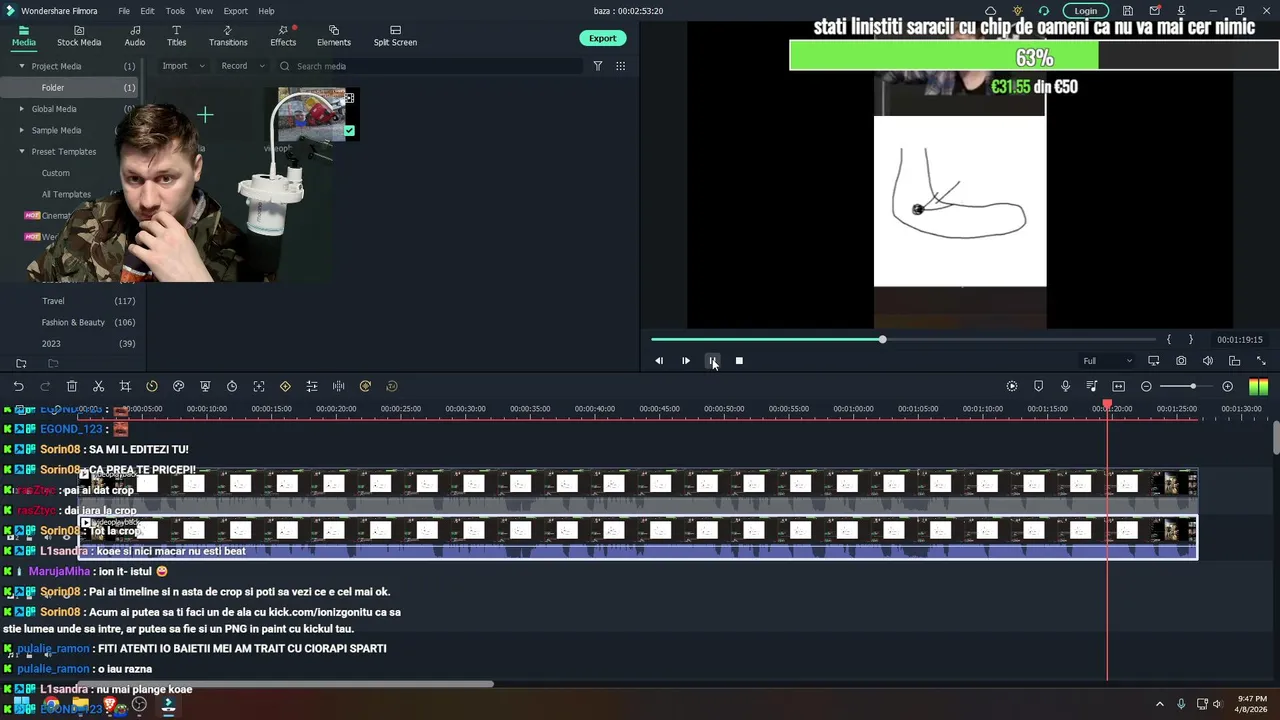The height and width of the screenshot is (720, 1280).
Task: Open the Crop tool in the timeline toolbar
Action: (x=125, y=386)
